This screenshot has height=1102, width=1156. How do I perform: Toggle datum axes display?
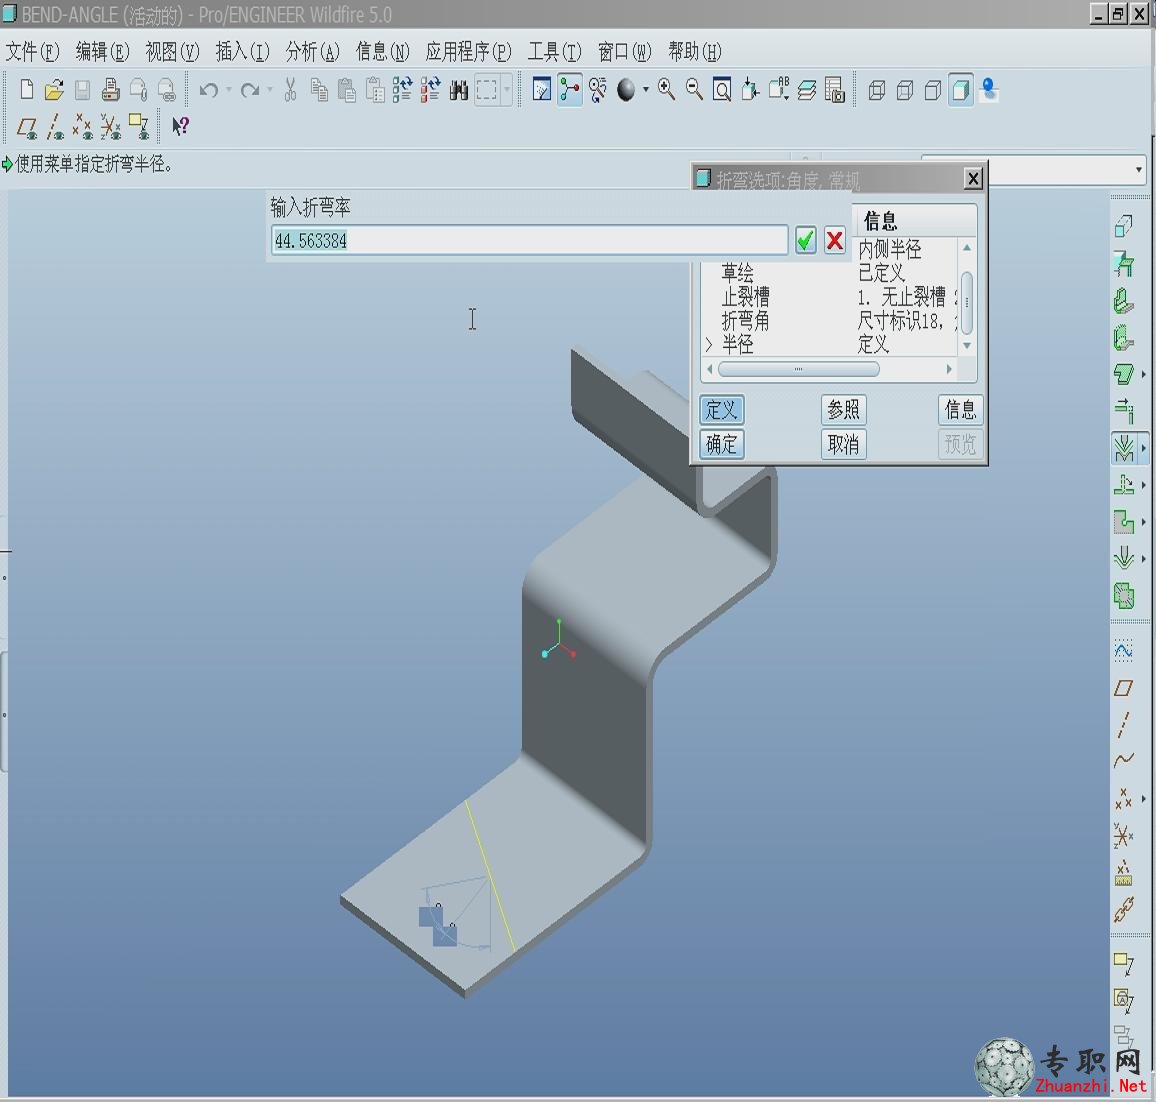(x=55, y=127)
